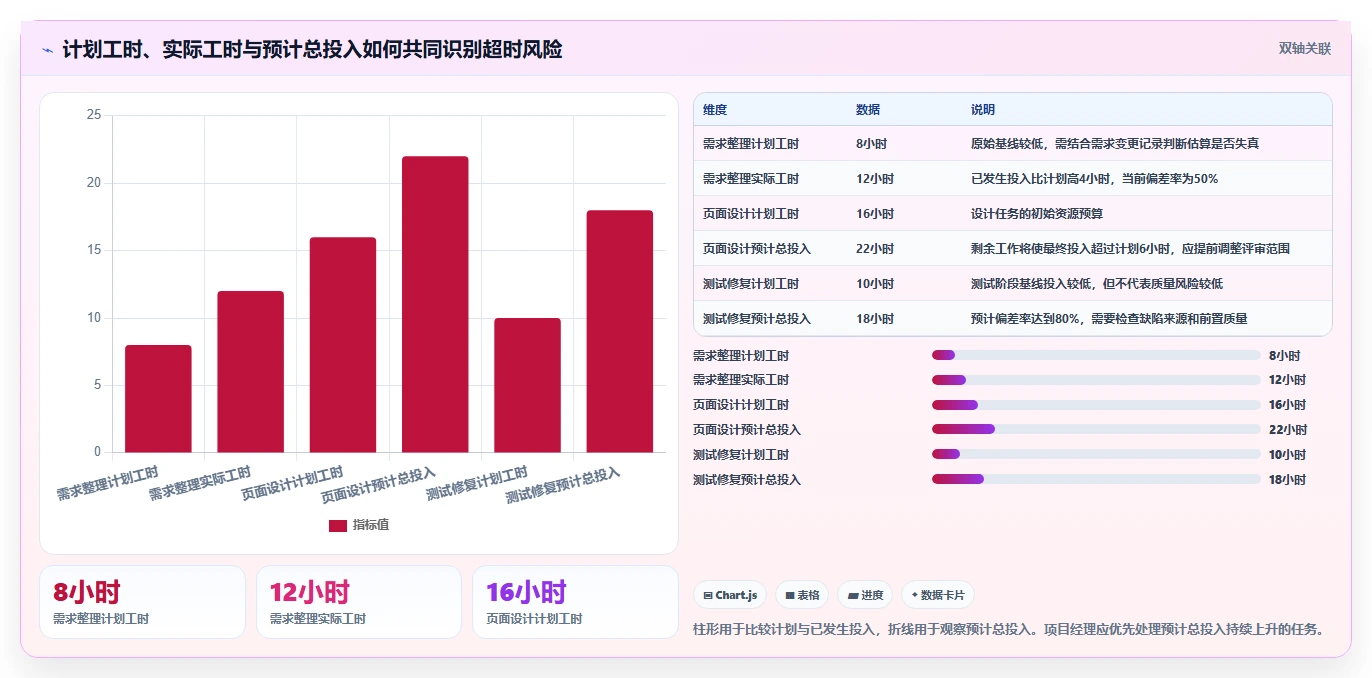Toggle the 指标值 legend color swatch

coord(338,525)
